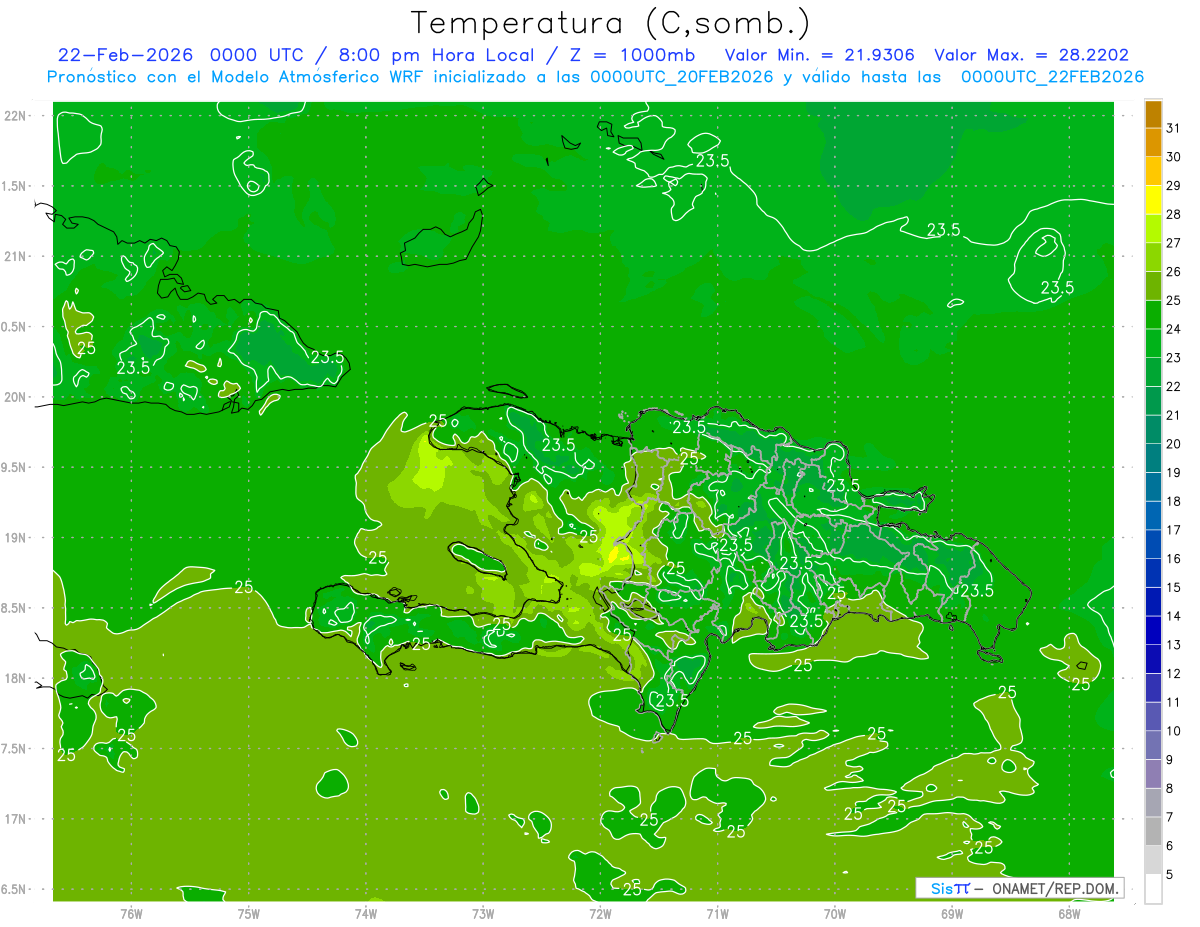Screen dimensions: 1200x927
Task: Click the title "Temperatura (C,somb.)"
Action: coord(611,24)
